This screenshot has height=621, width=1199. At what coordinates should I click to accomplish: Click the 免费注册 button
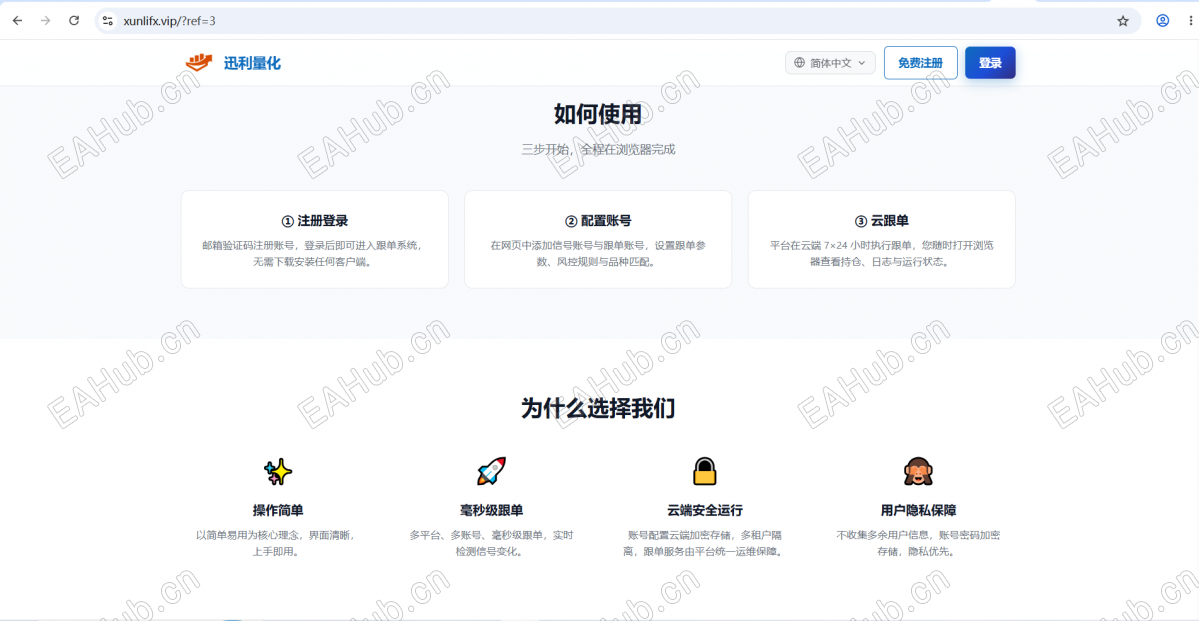[921, 63]
